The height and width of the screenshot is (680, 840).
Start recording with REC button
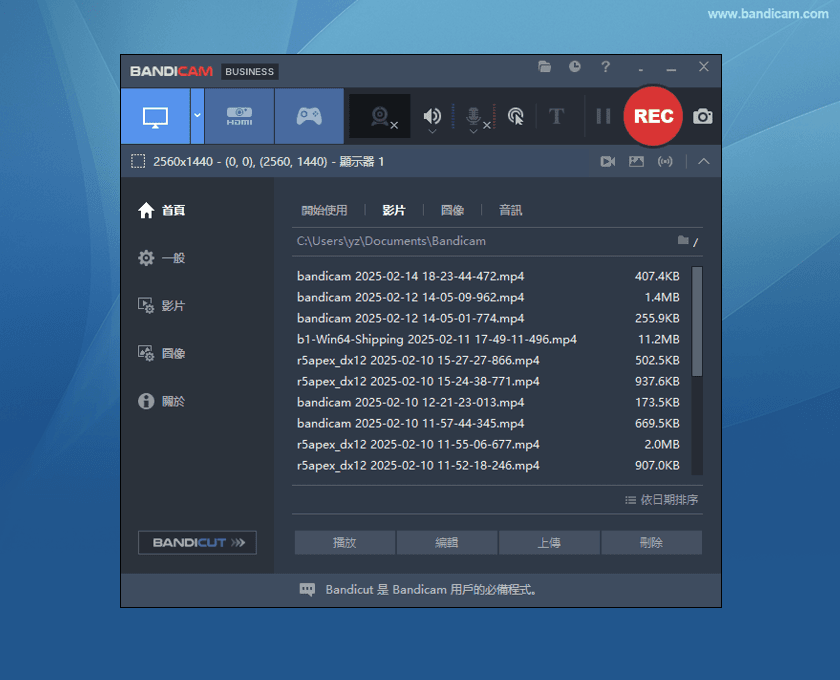[653, 116]
